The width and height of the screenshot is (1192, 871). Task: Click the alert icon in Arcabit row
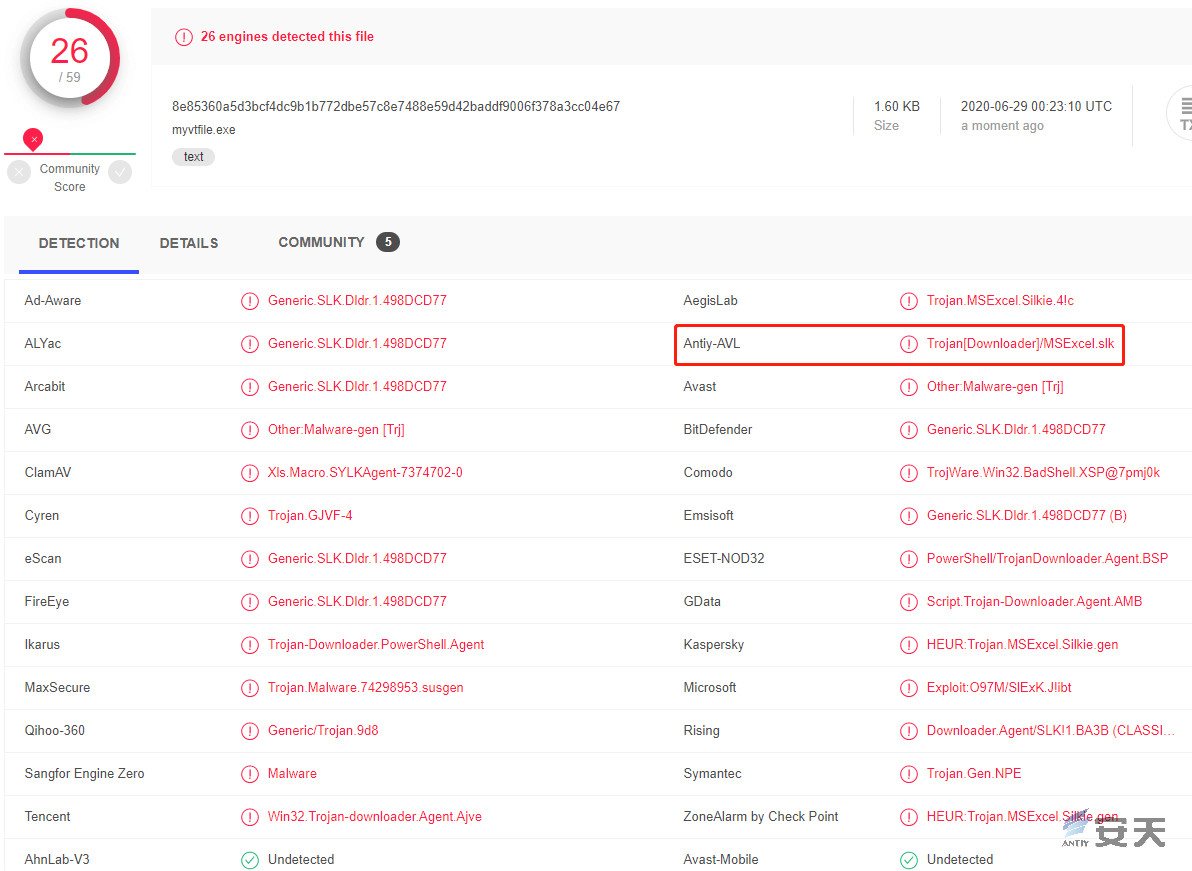[x=250, y=387]
